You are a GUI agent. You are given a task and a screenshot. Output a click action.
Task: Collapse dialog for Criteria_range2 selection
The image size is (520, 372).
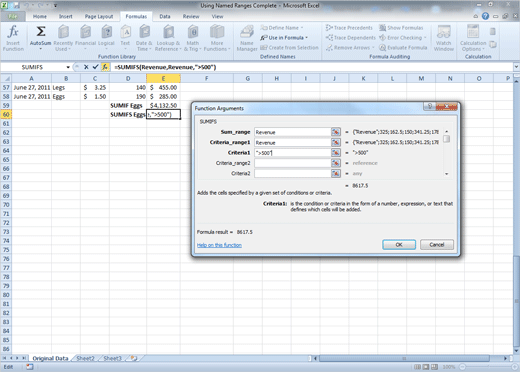336,163
